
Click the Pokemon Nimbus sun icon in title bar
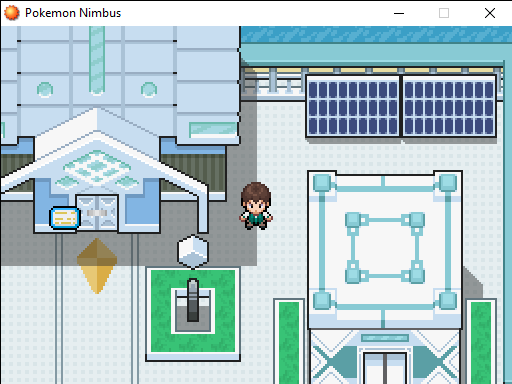12,13
